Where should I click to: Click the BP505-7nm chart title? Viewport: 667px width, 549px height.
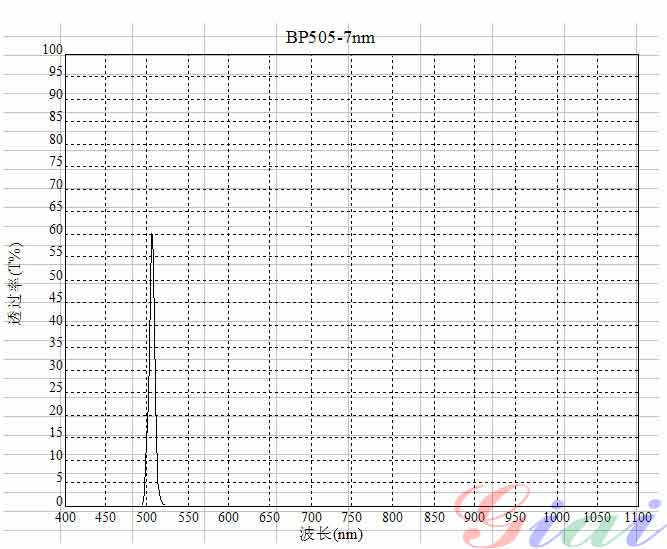pos(331,38)
